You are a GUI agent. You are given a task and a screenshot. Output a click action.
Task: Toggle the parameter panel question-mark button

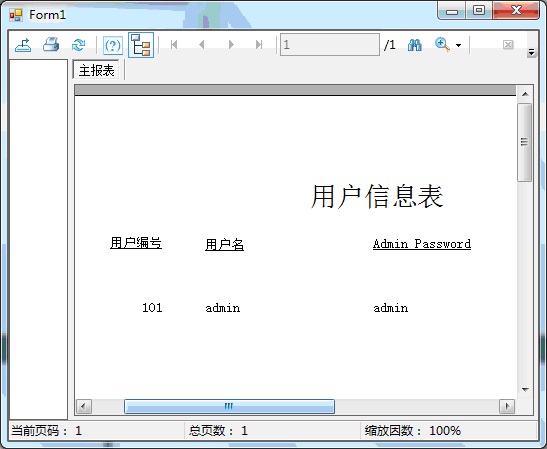[113, 45]
